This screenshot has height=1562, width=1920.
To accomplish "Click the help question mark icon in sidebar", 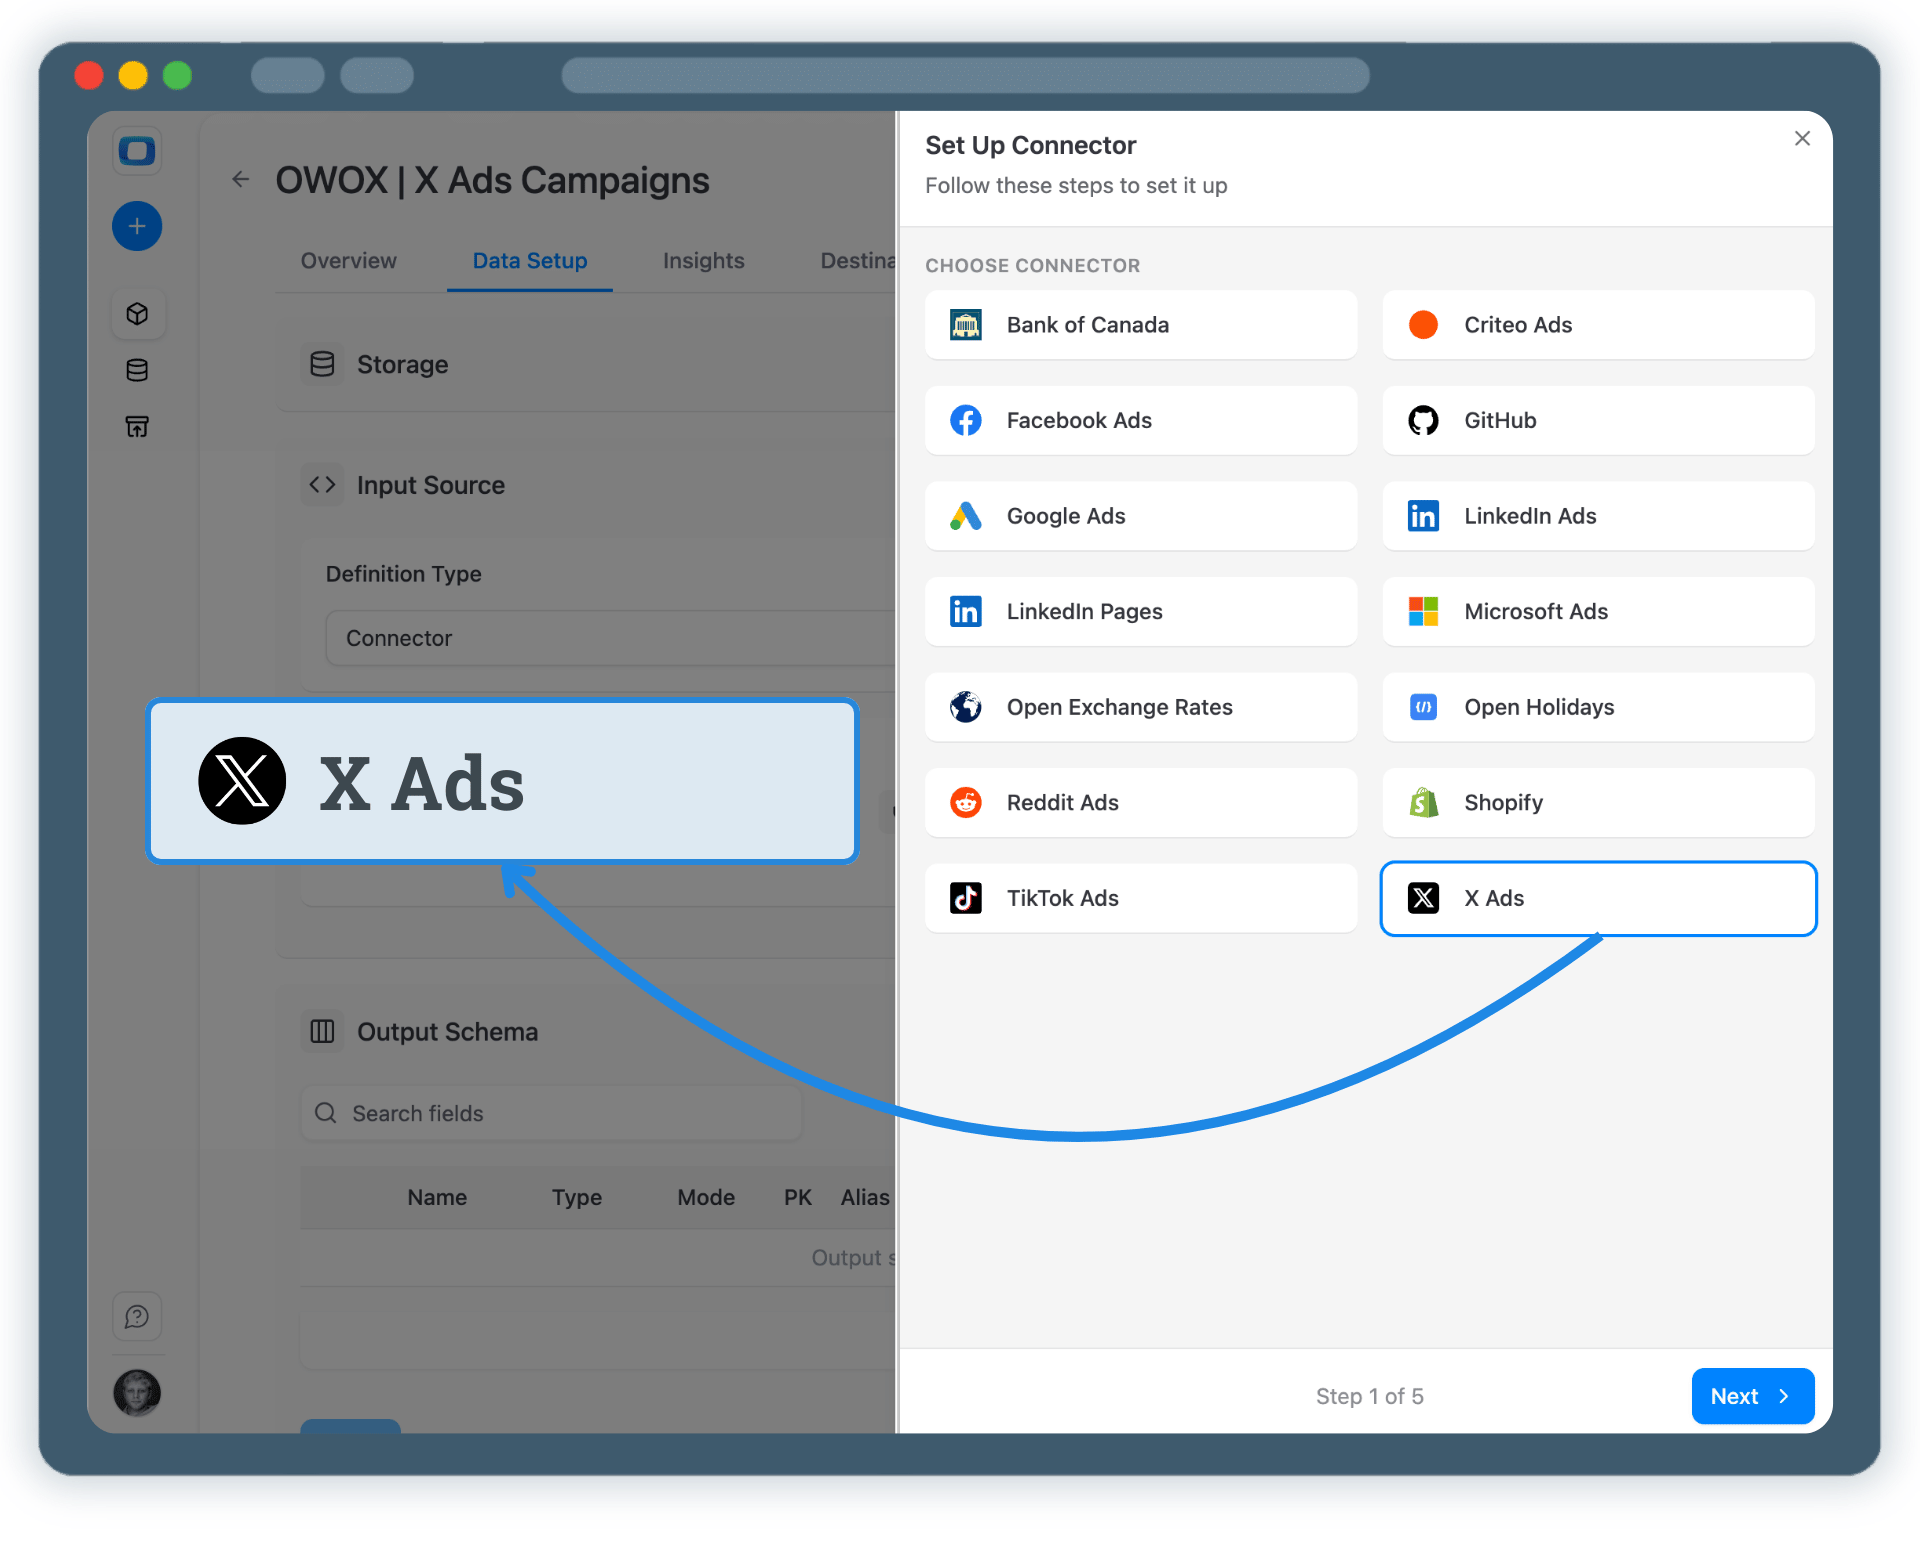I will click(x=137, y=1316).
